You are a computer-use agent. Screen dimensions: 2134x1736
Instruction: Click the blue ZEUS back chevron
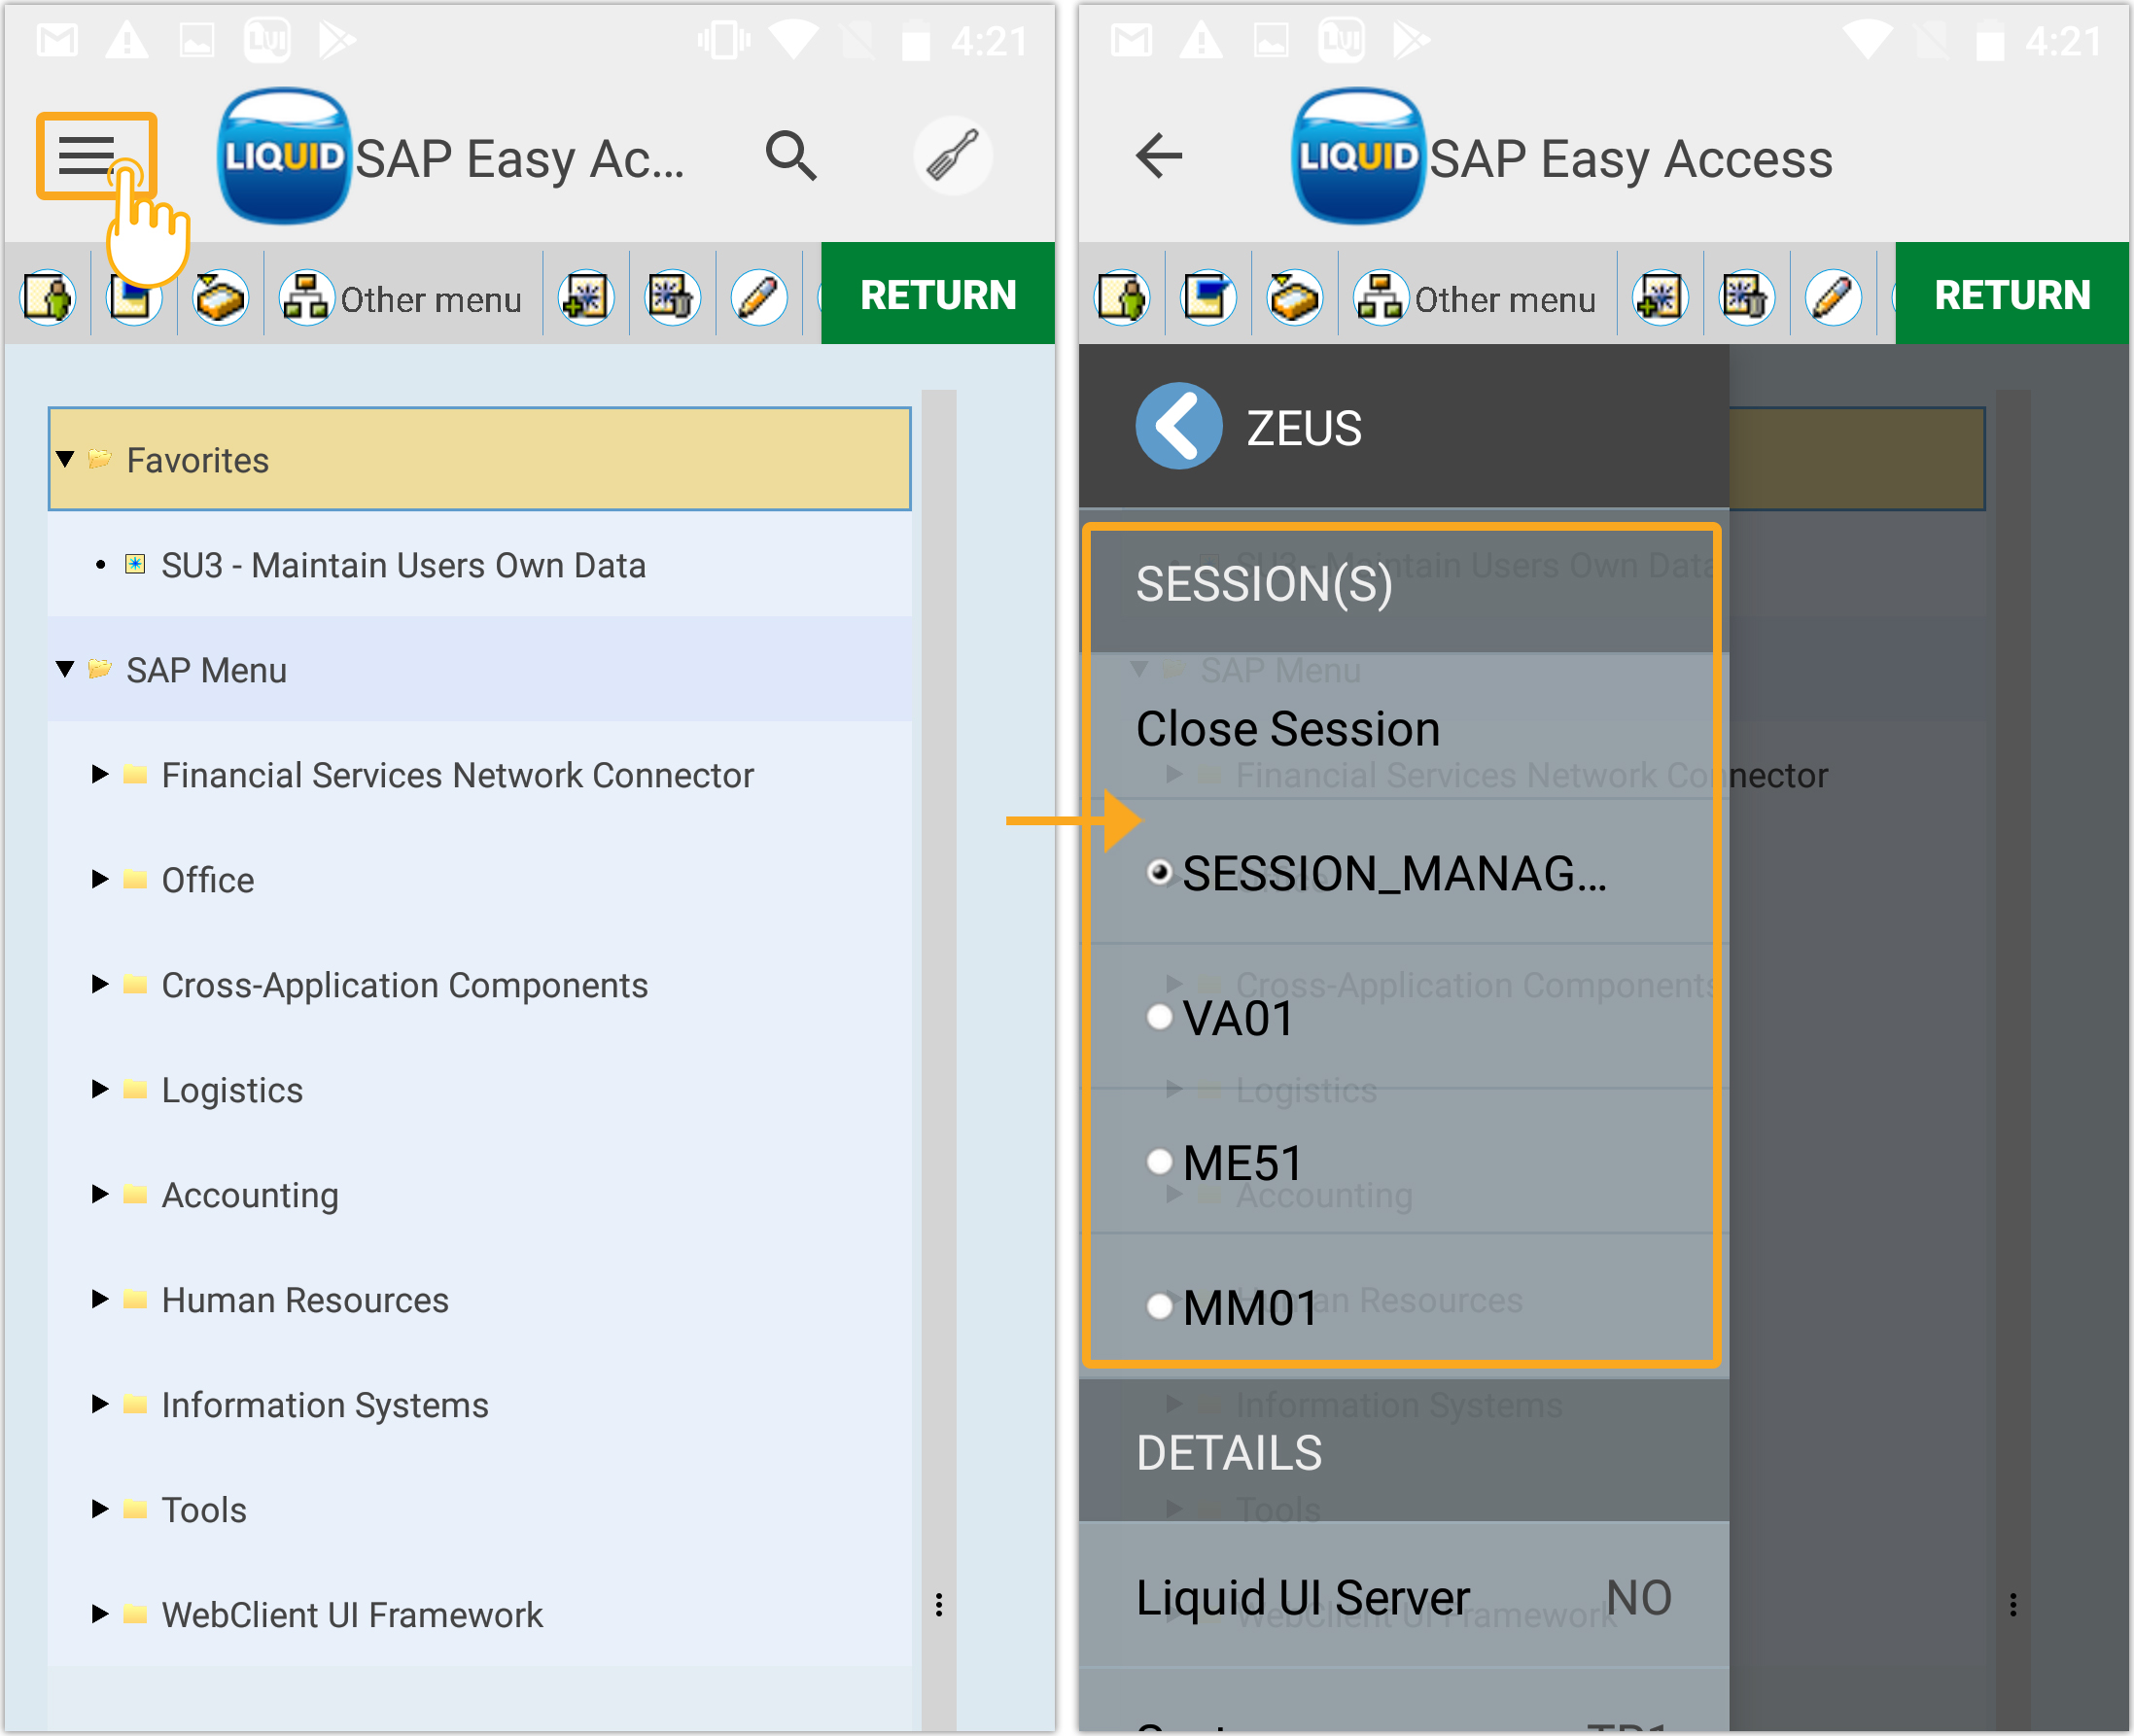pos(1179,427)
